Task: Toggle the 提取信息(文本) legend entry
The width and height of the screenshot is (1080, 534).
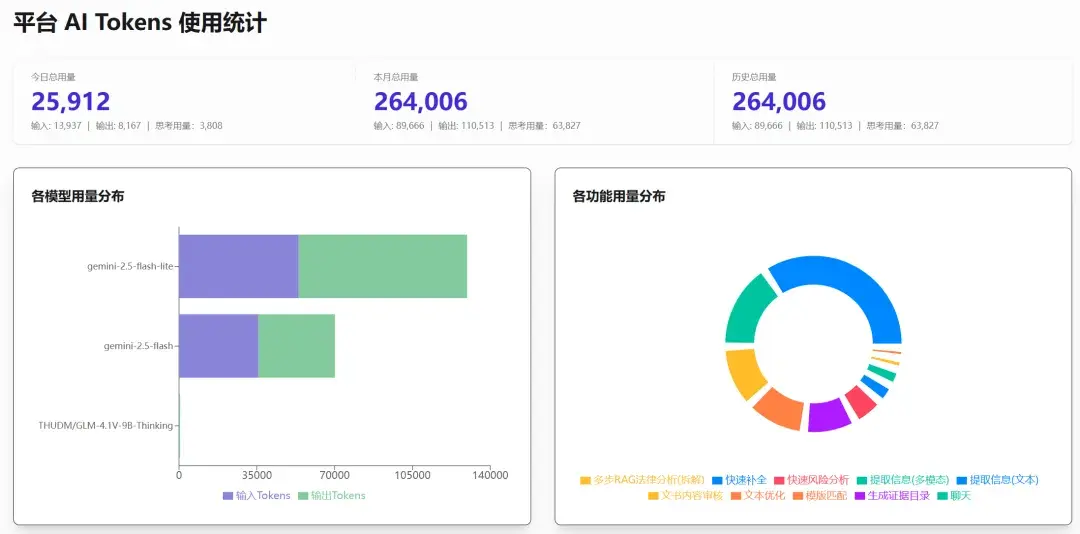Action: coord(997,480)
